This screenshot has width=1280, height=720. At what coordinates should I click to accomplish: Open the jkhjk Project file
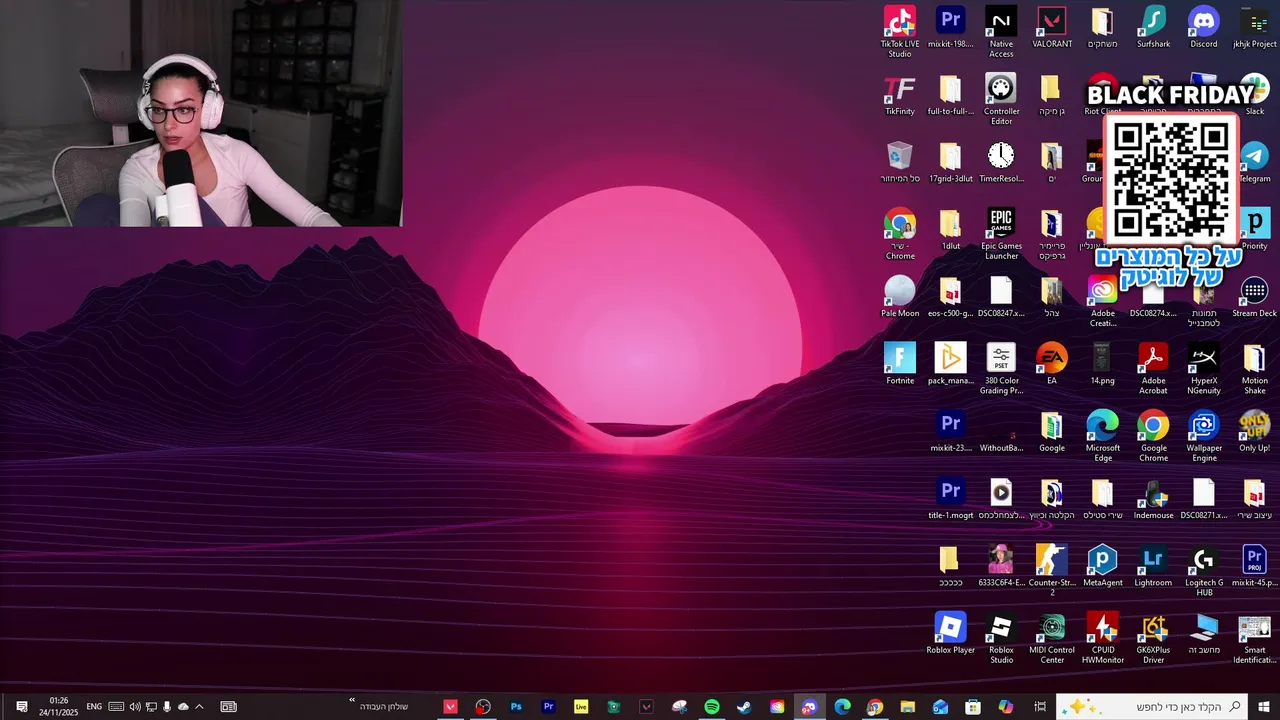click(1254, 27)
